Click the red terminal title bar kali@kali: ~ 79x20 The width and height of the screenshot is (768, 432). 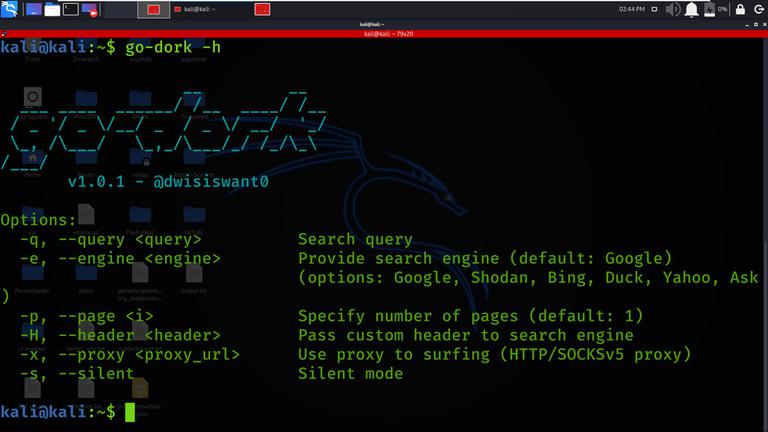[388, 34]
